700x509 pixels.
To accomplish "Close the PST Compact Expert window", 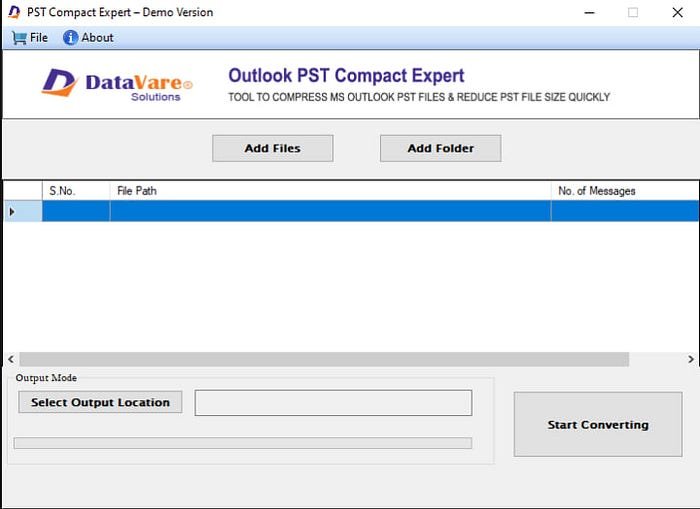I will (677, 13).
